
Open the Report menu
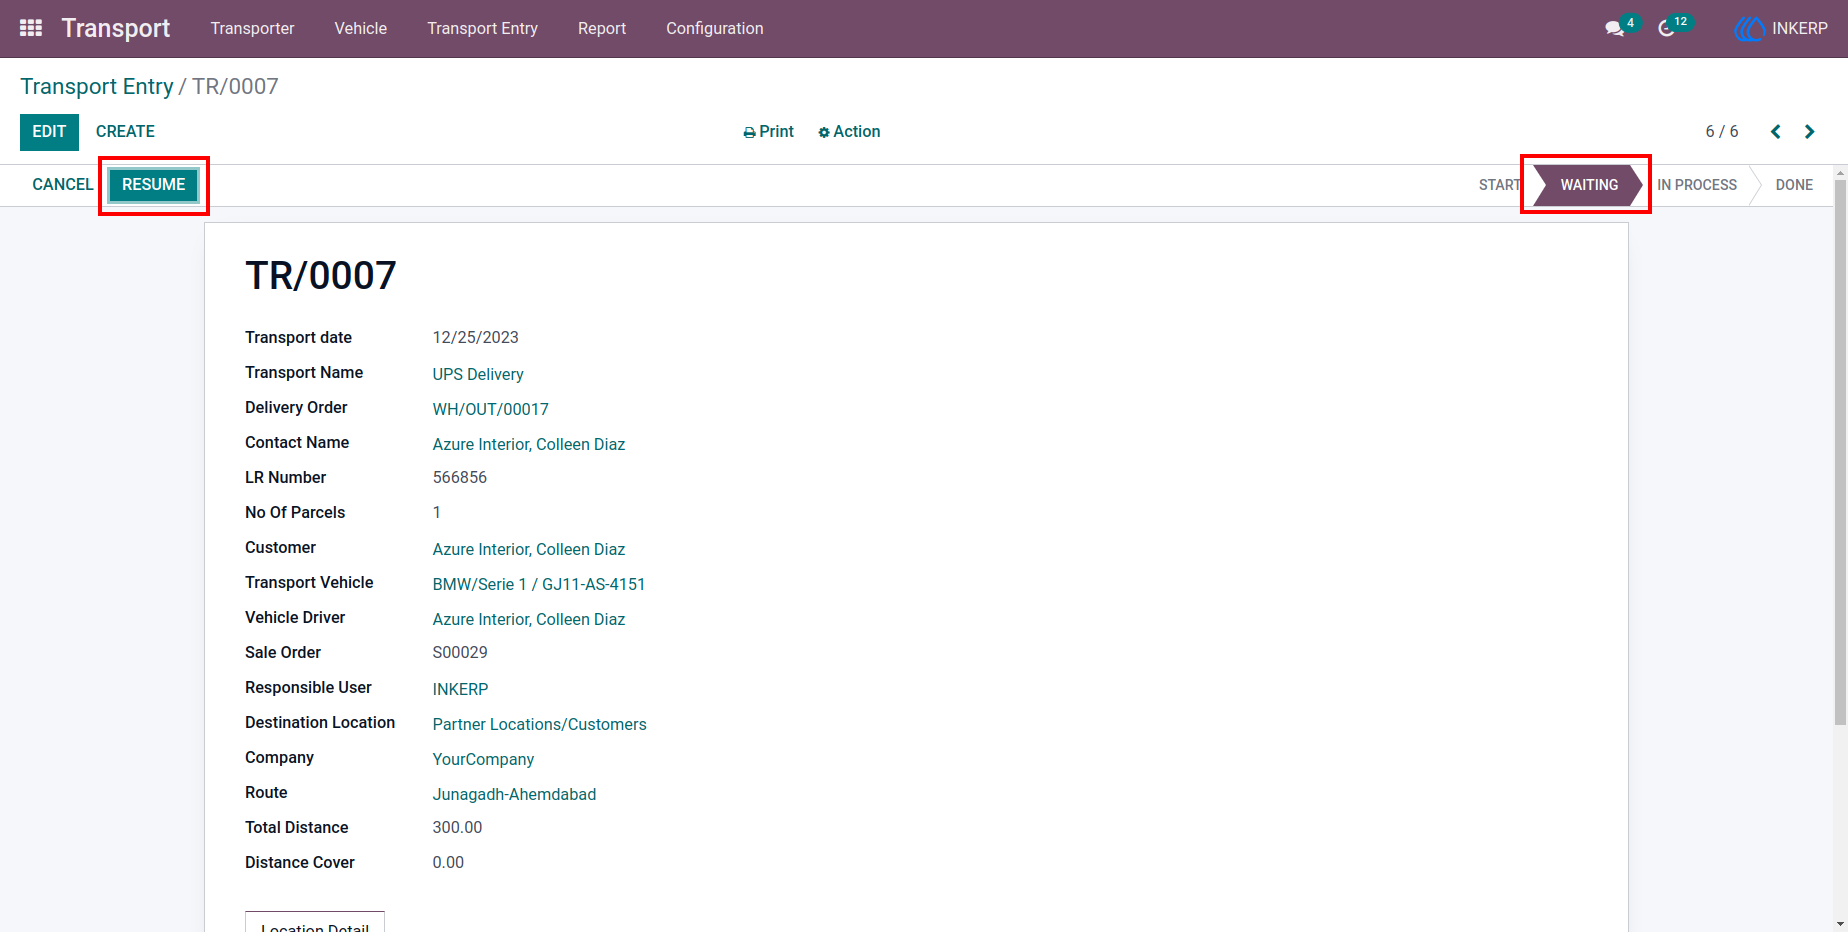point(602,29)
